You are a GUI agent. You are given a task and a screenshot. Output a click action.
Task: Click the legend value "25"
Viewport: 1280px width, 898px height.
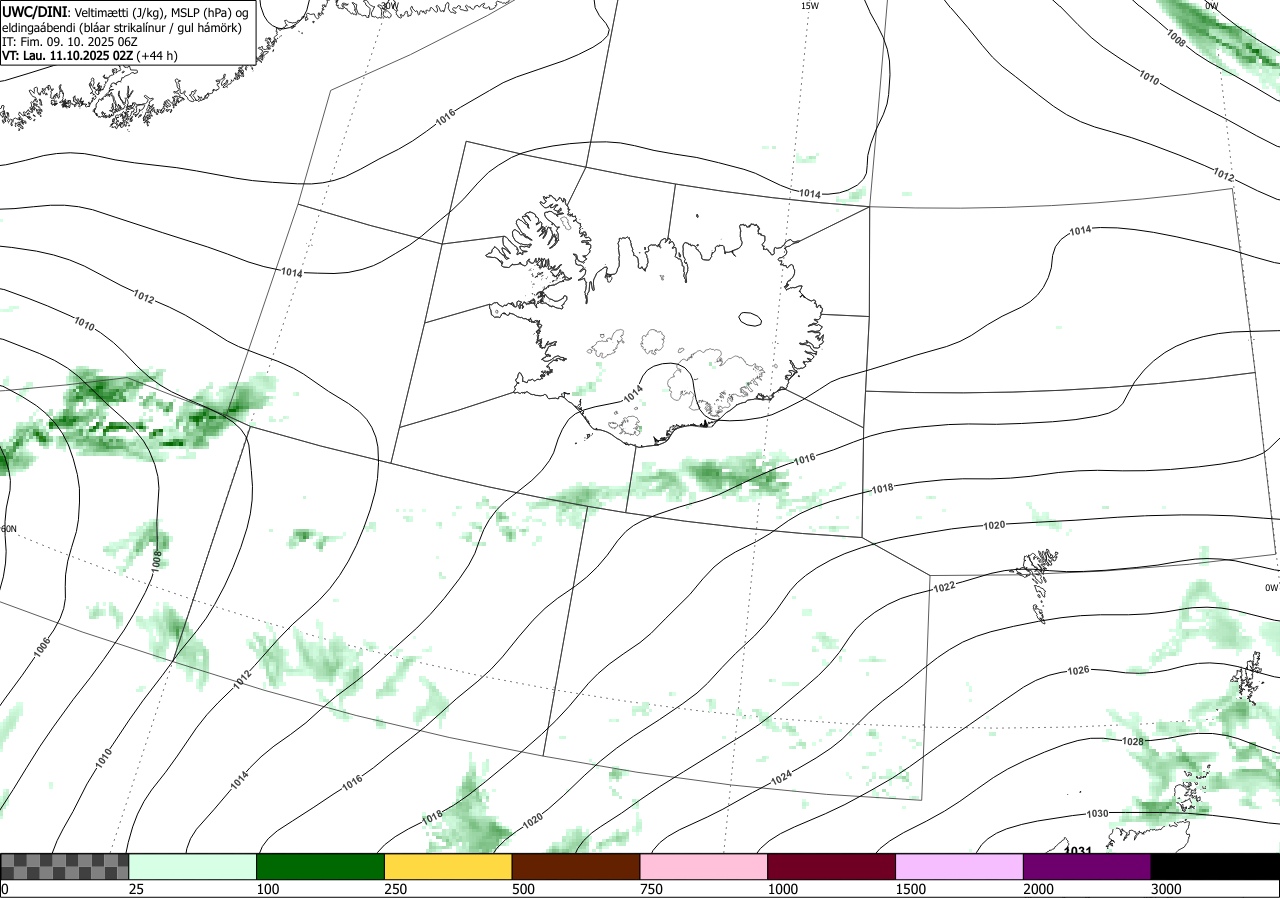[136, 889]
